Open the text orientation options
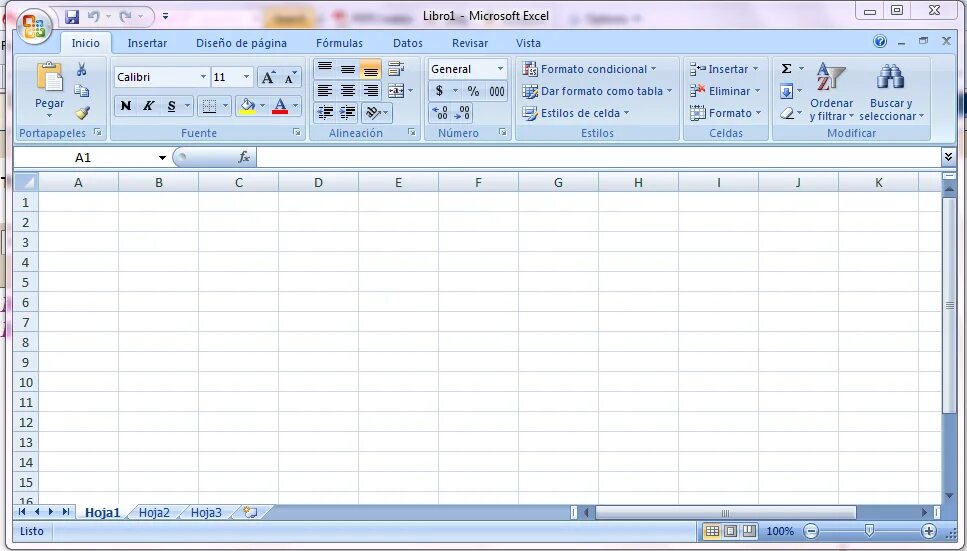967x551 pixels. click(x=376, y=112)
